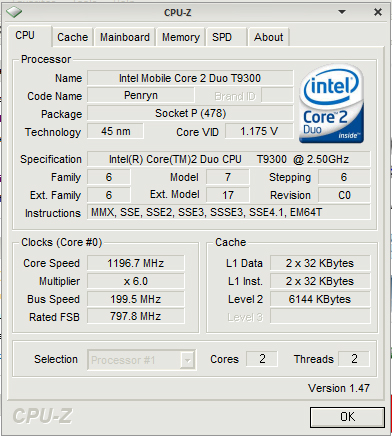Switch to the Cache tab
The image size is (392, 436).
point(72,37)
